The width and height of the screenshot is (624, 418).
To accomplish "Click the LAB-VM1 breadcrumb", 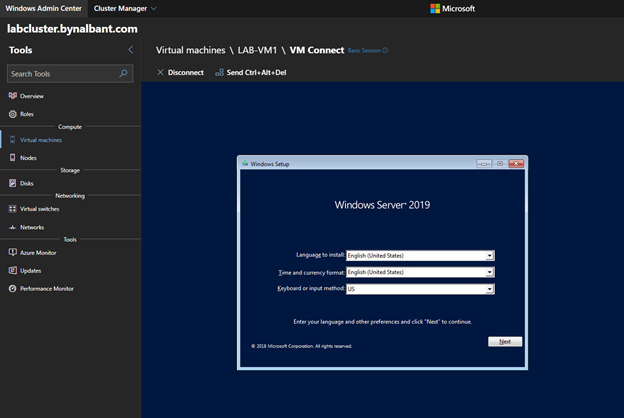I will [x=257, y=50].
